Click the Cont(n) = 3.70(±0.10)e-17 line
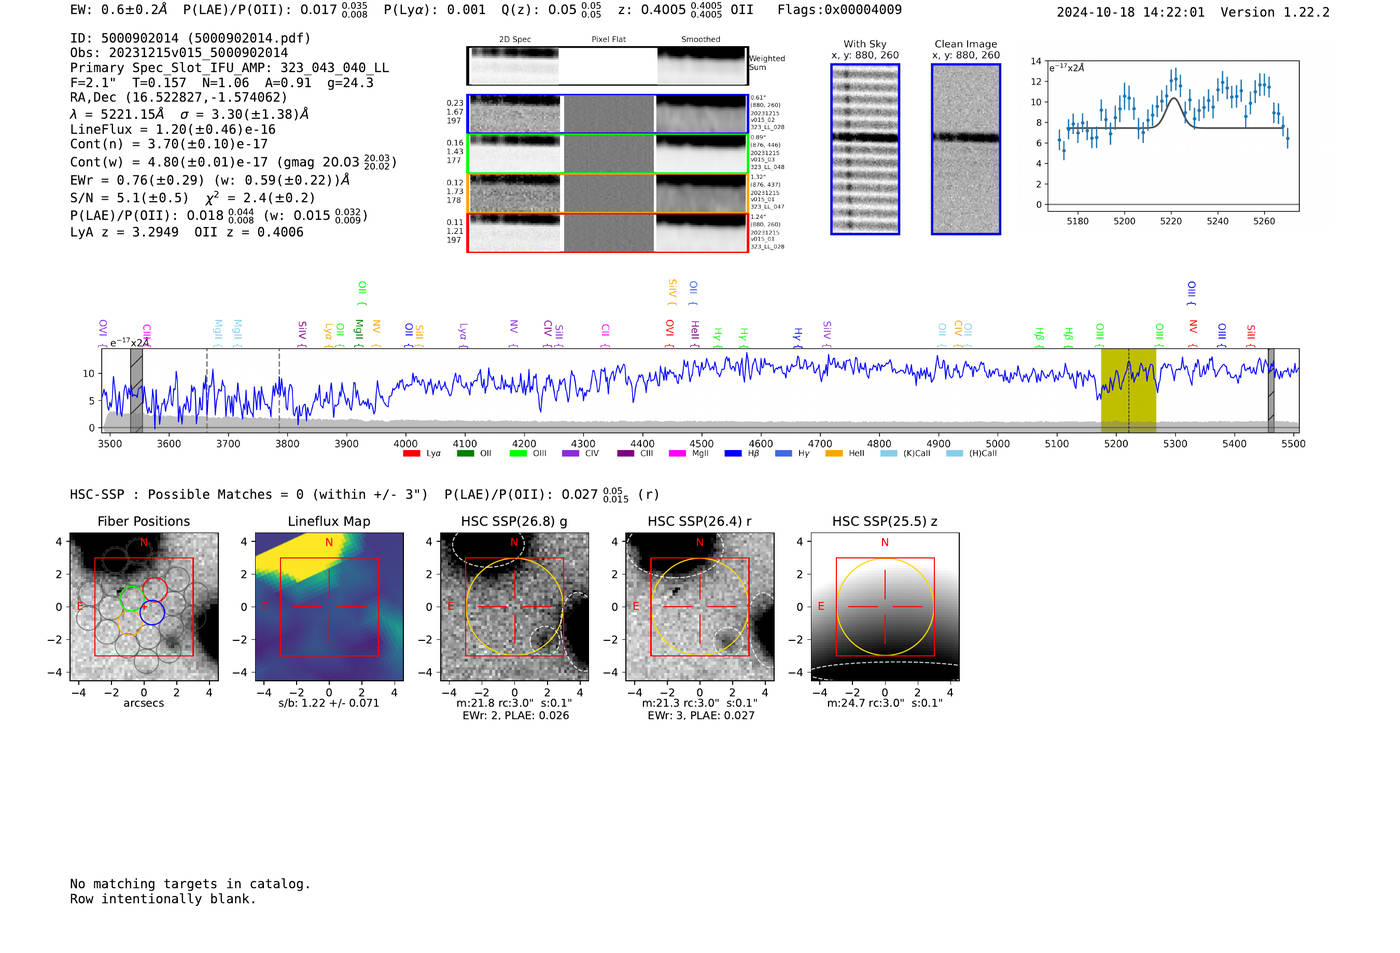 [x=169, y=144]
